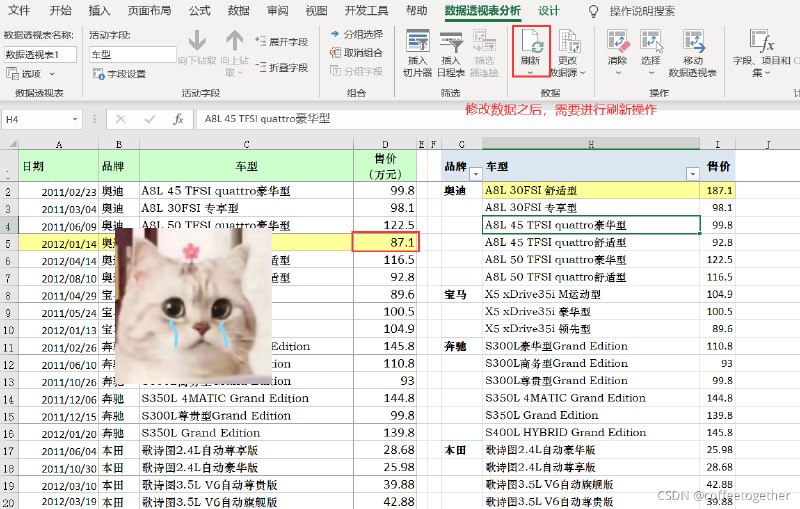Click Group Field (分组字段)
This screenshot has width=800, height=509.
[x=356, y=71]
